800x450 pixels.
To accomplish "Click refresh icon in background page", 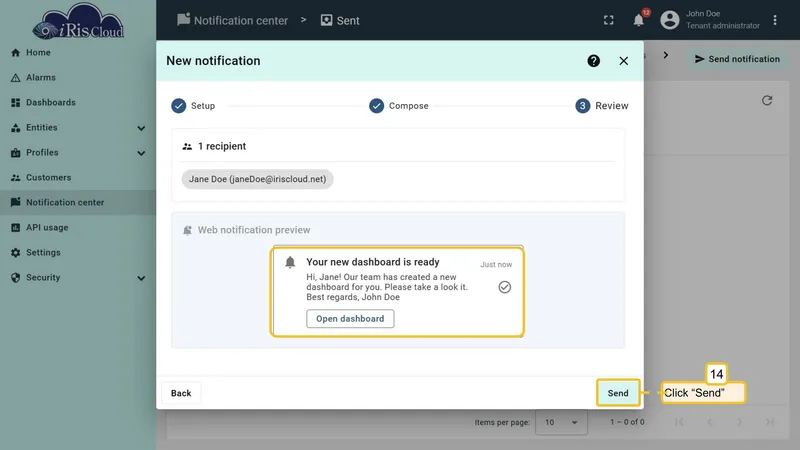I will click(x=767, y=101).
